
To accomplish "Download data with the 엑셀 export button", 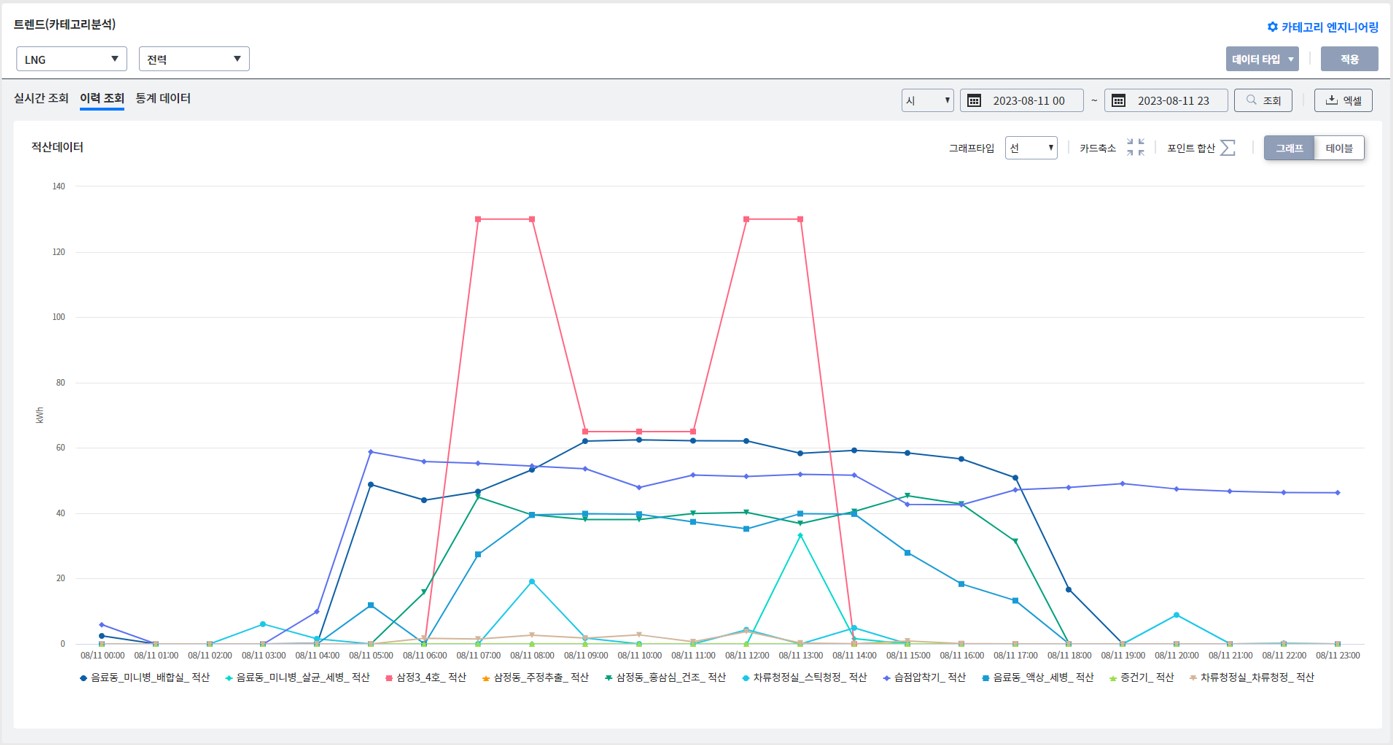I will click(x=1343, y=100).
